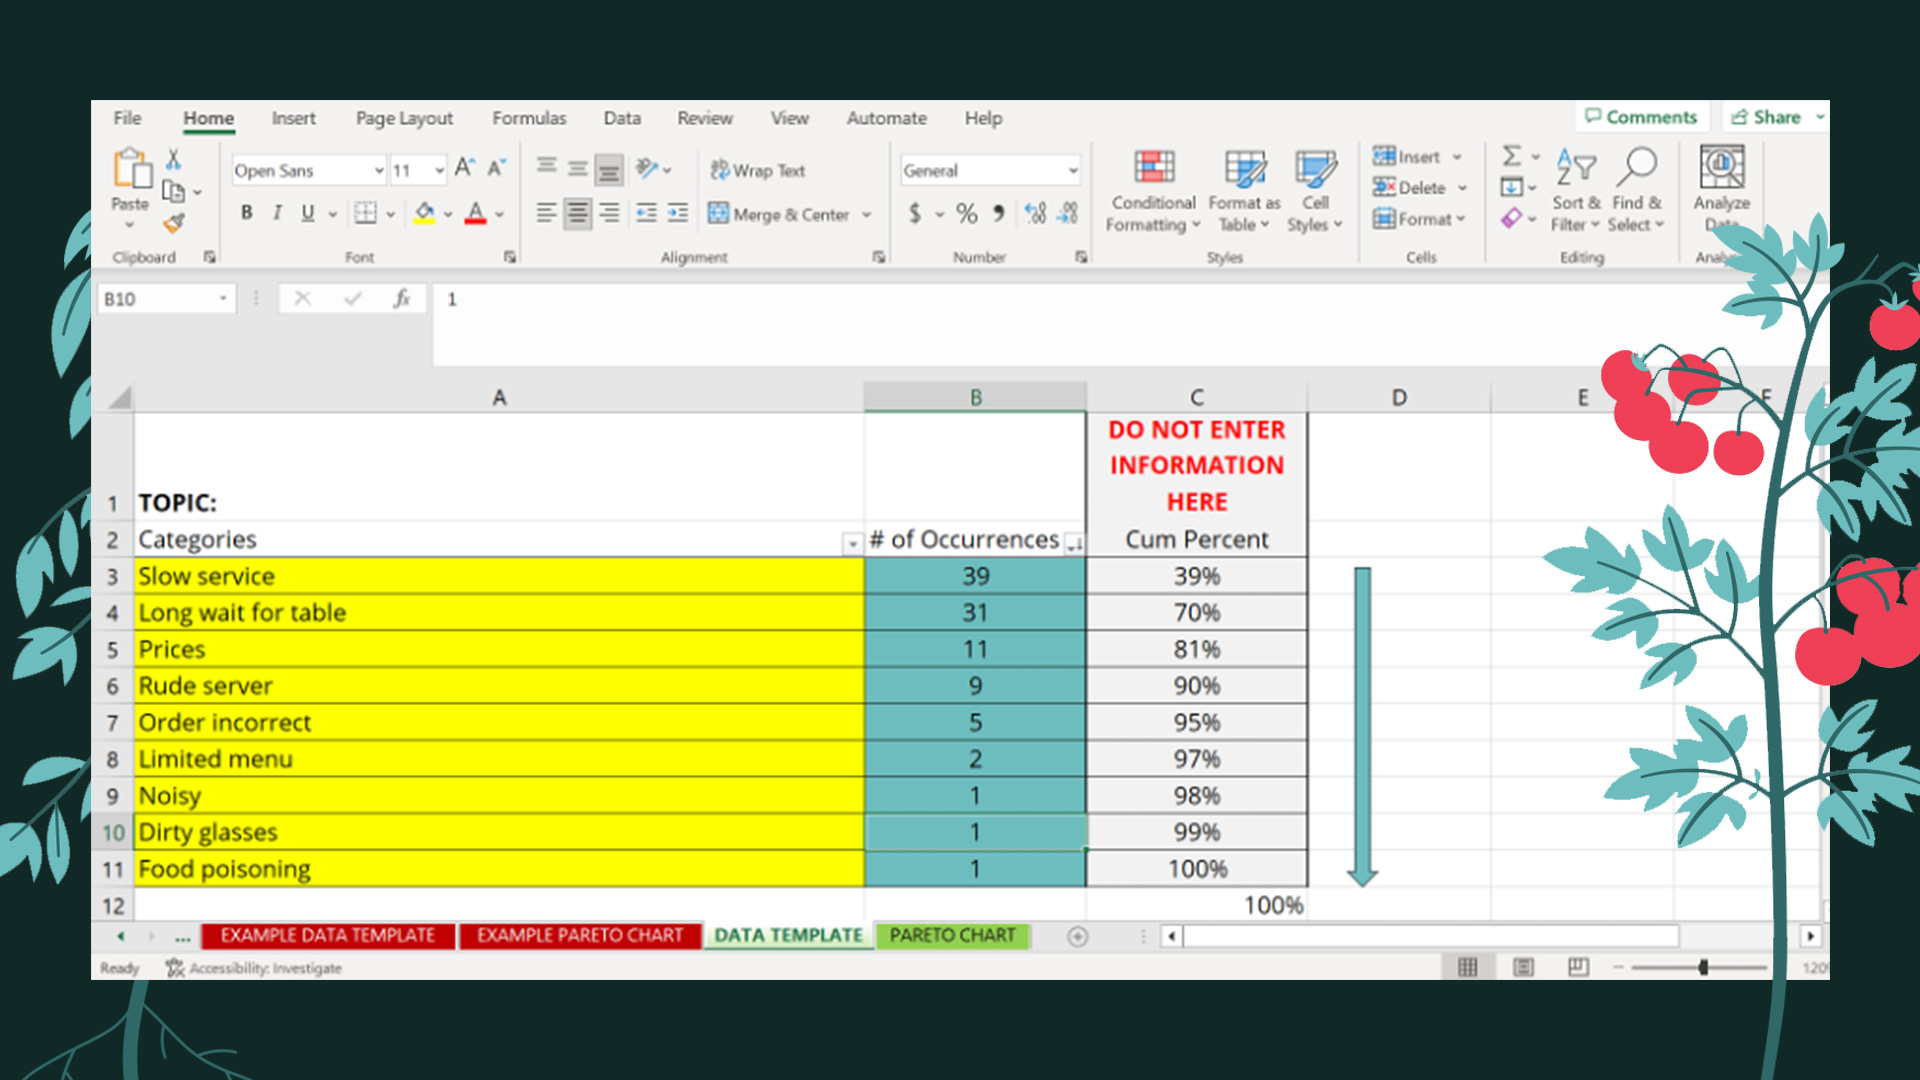Viewport: 1920px width, 1080px height.
Task: Click the Share button
Action: pos(1767,117)
